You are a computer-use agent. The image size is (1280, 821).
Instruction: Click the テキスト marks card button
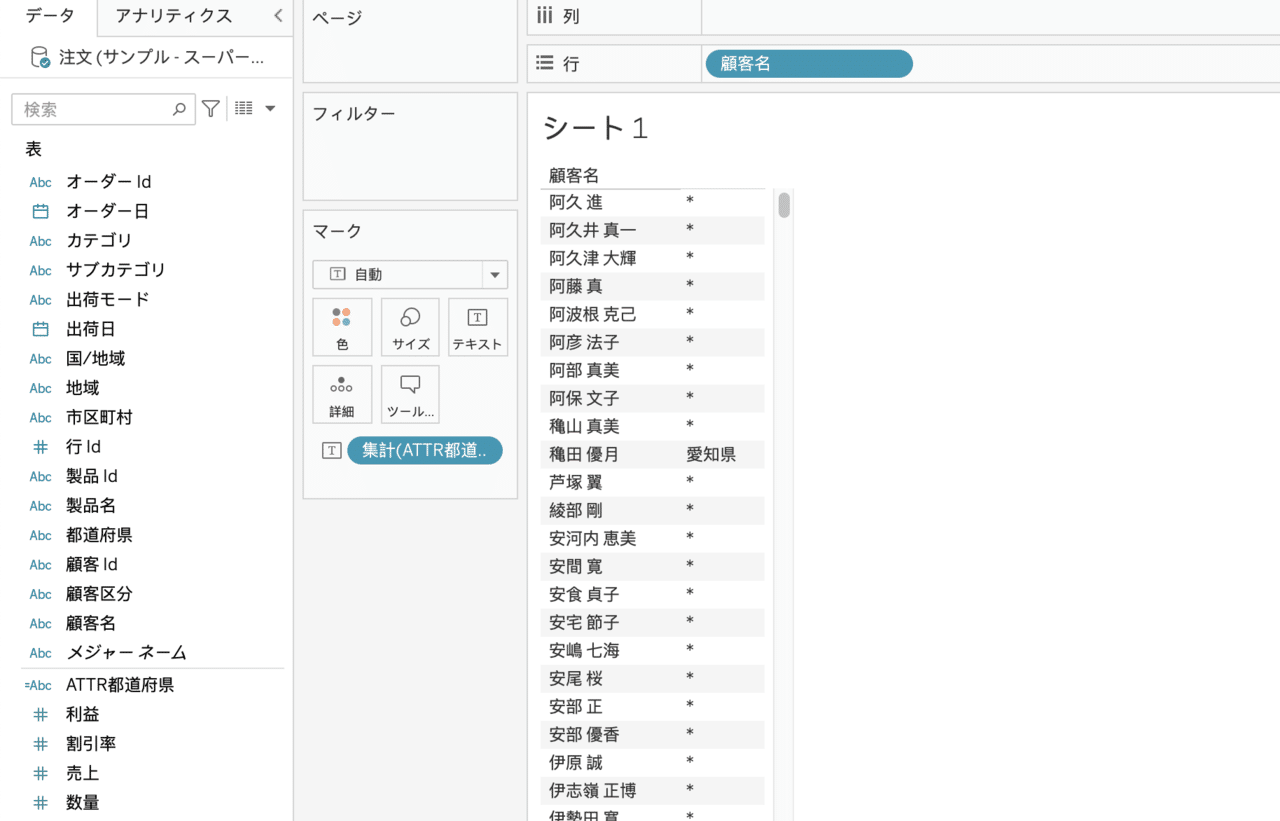478,327
